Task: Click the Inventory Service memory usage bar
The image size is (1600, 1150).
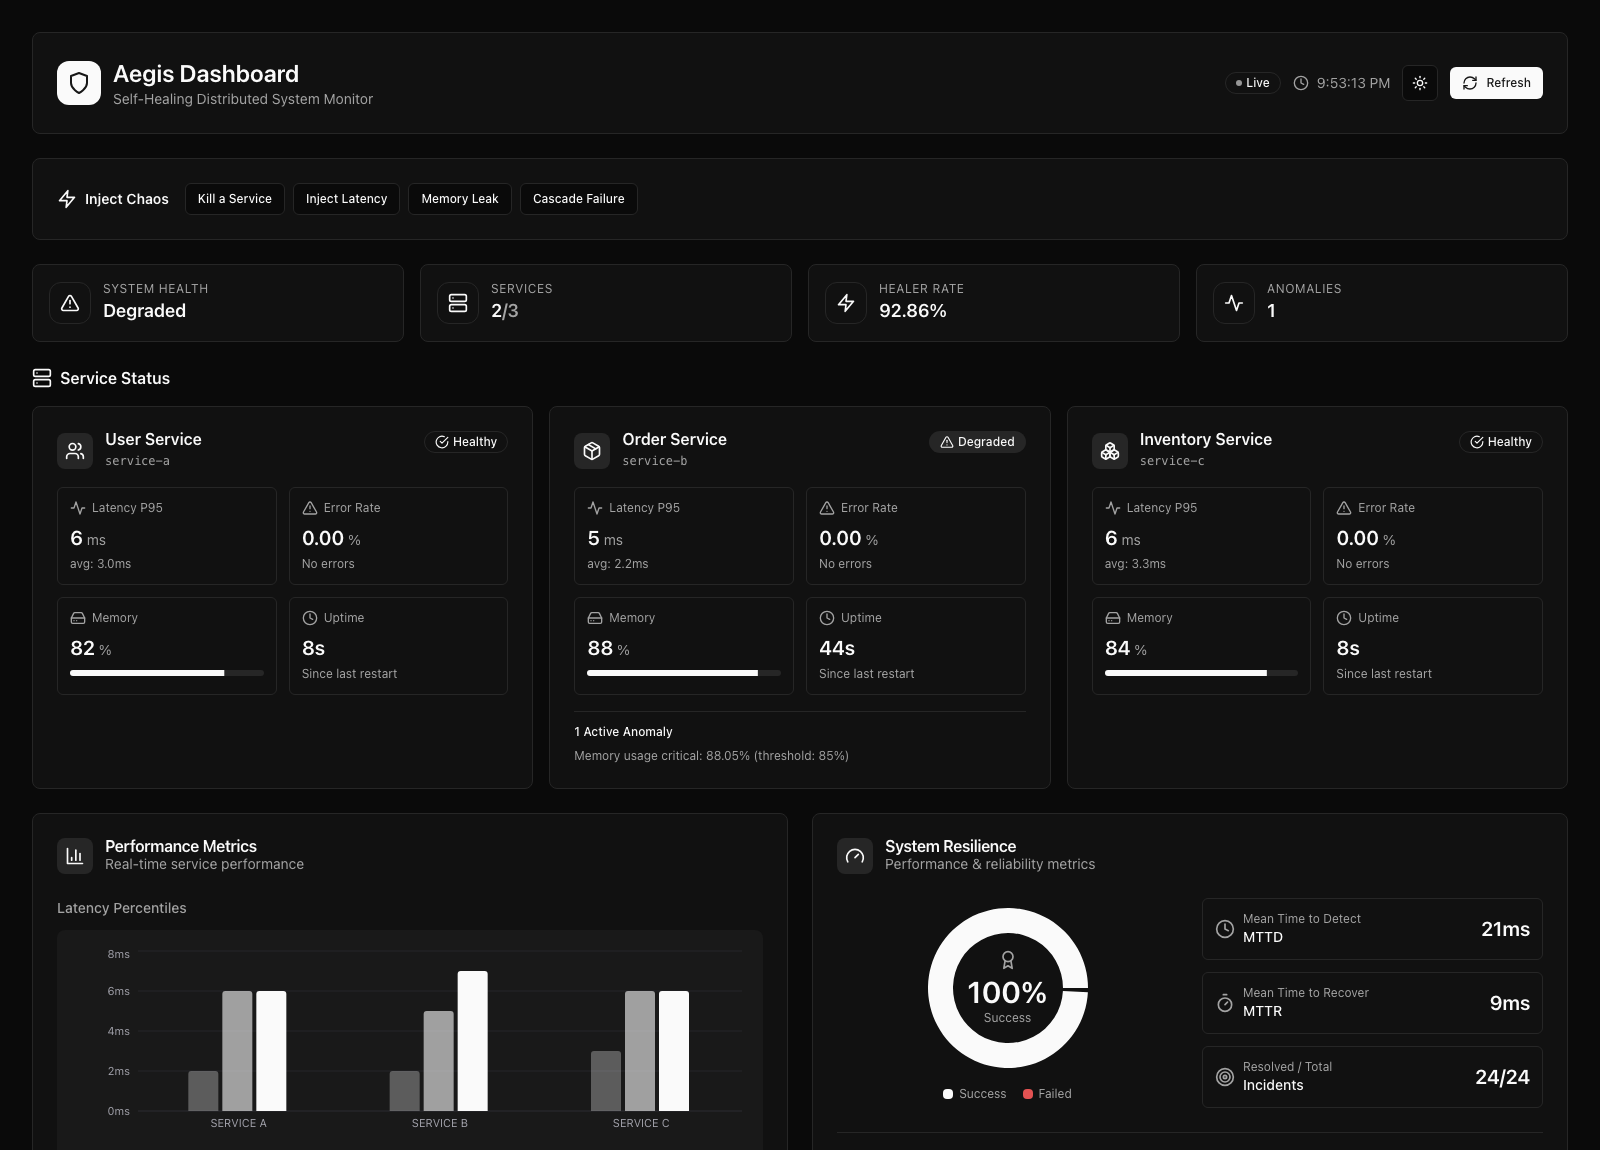Action: pos(1201,673)
